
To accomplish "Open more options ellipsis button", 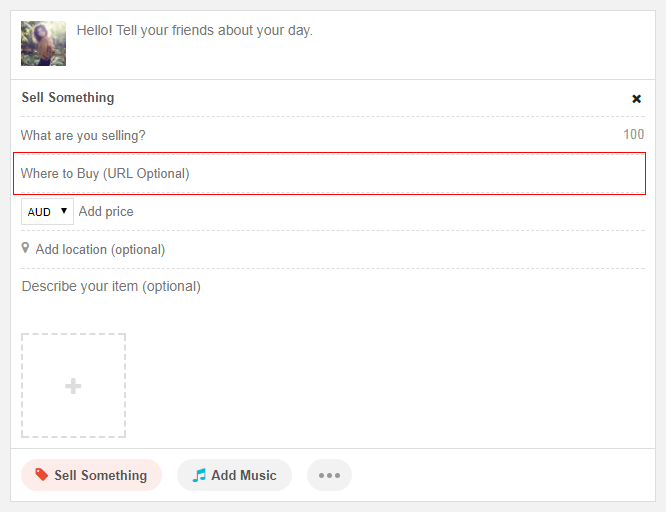I will [x=329, y=475].
